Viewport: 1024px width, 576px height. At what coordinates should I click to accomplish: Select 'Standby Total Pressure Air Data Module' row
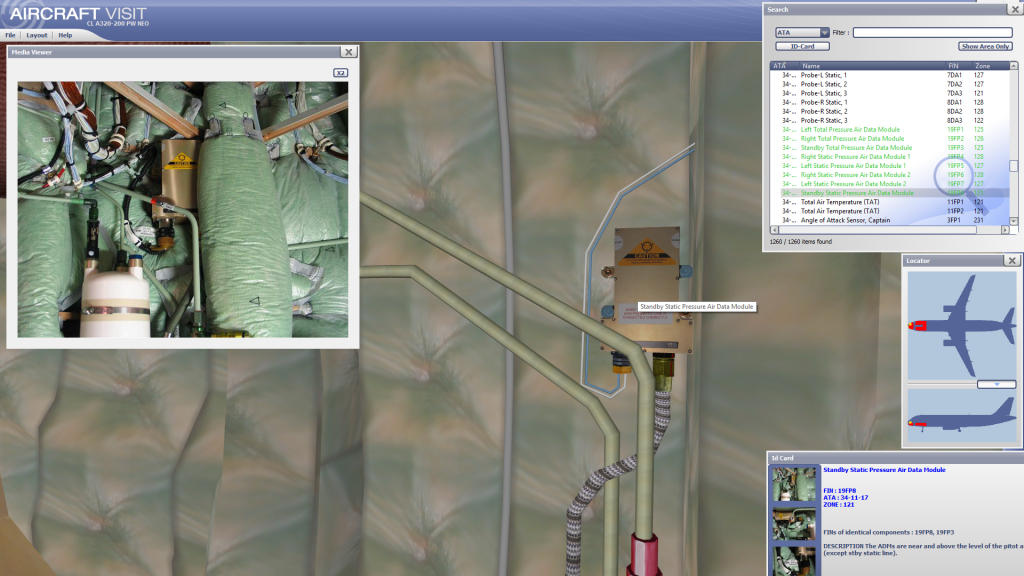coord(889,148)
